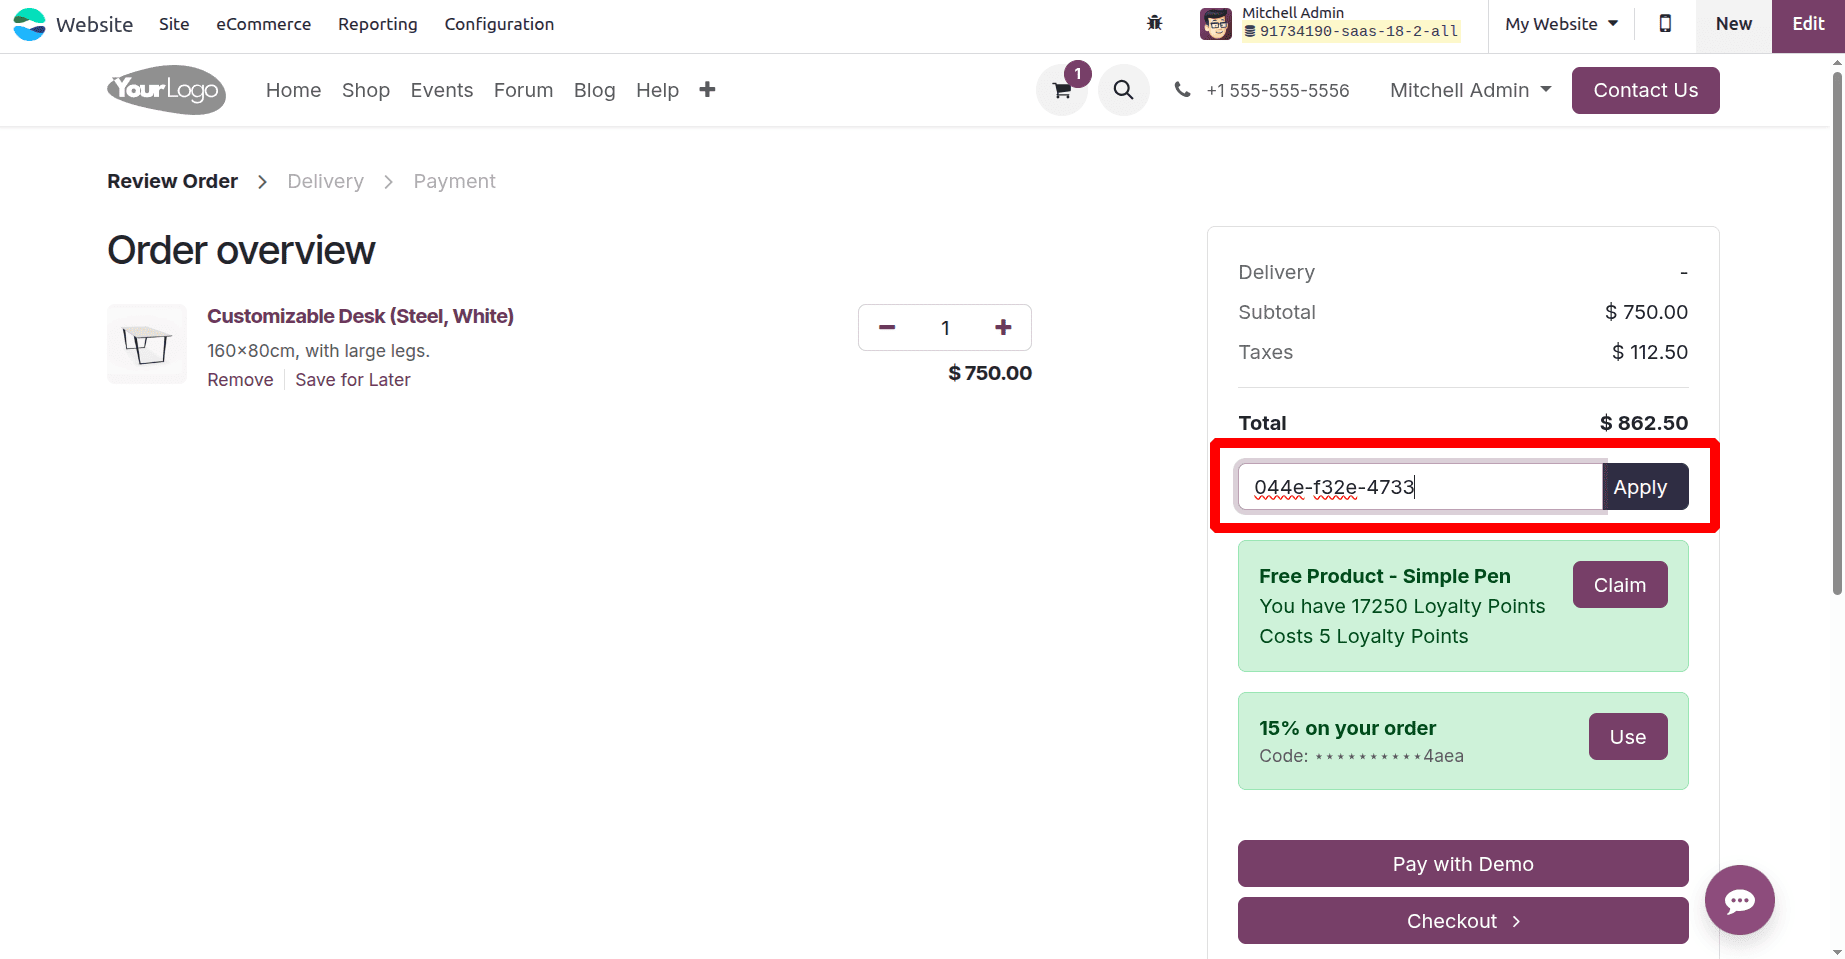1845x959 pixels.
Task: Expand the My Website dropdown
Action: point(1561,24)
